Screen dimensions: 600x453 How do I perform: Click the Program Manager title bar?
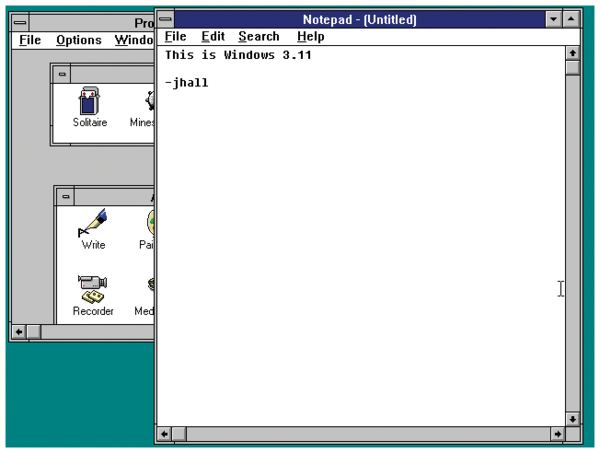pyautogui.click(x=92, y=23)
